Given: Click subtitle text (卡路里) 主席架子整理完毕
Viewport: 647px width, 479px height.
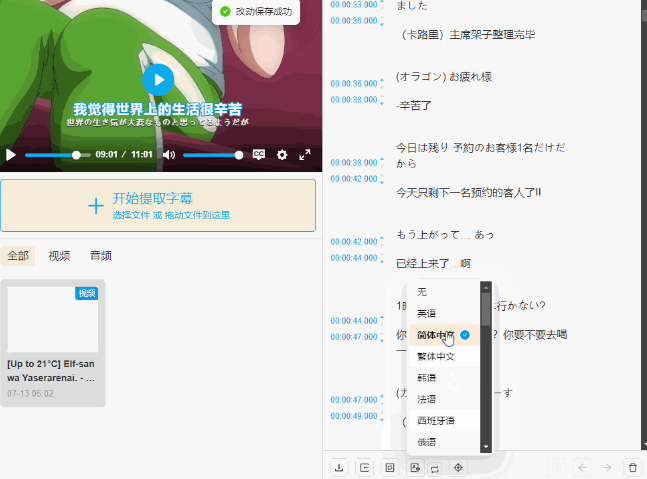Looking at the screenshot, I should click(x=468, y=35).
